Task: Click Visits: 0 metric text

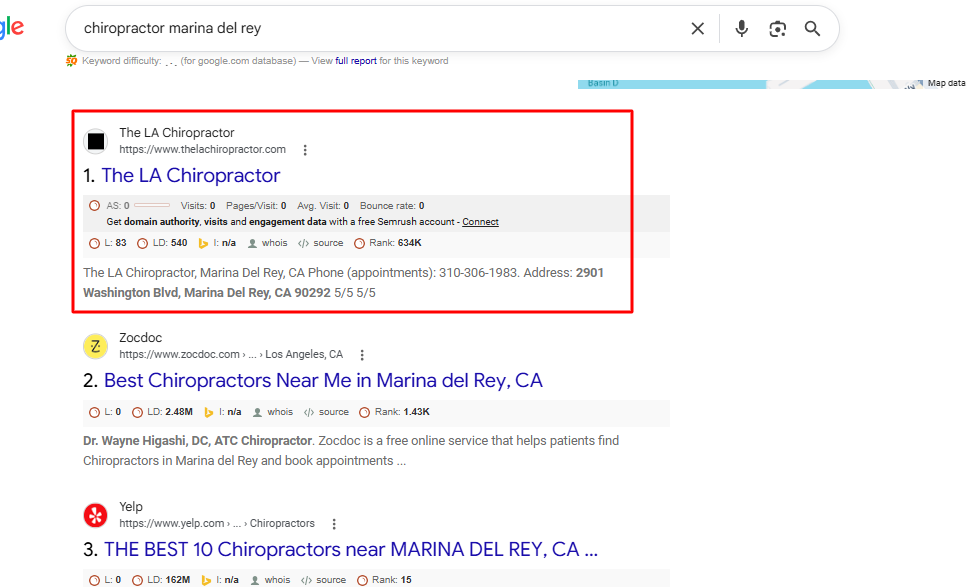Action: point(198,206)
